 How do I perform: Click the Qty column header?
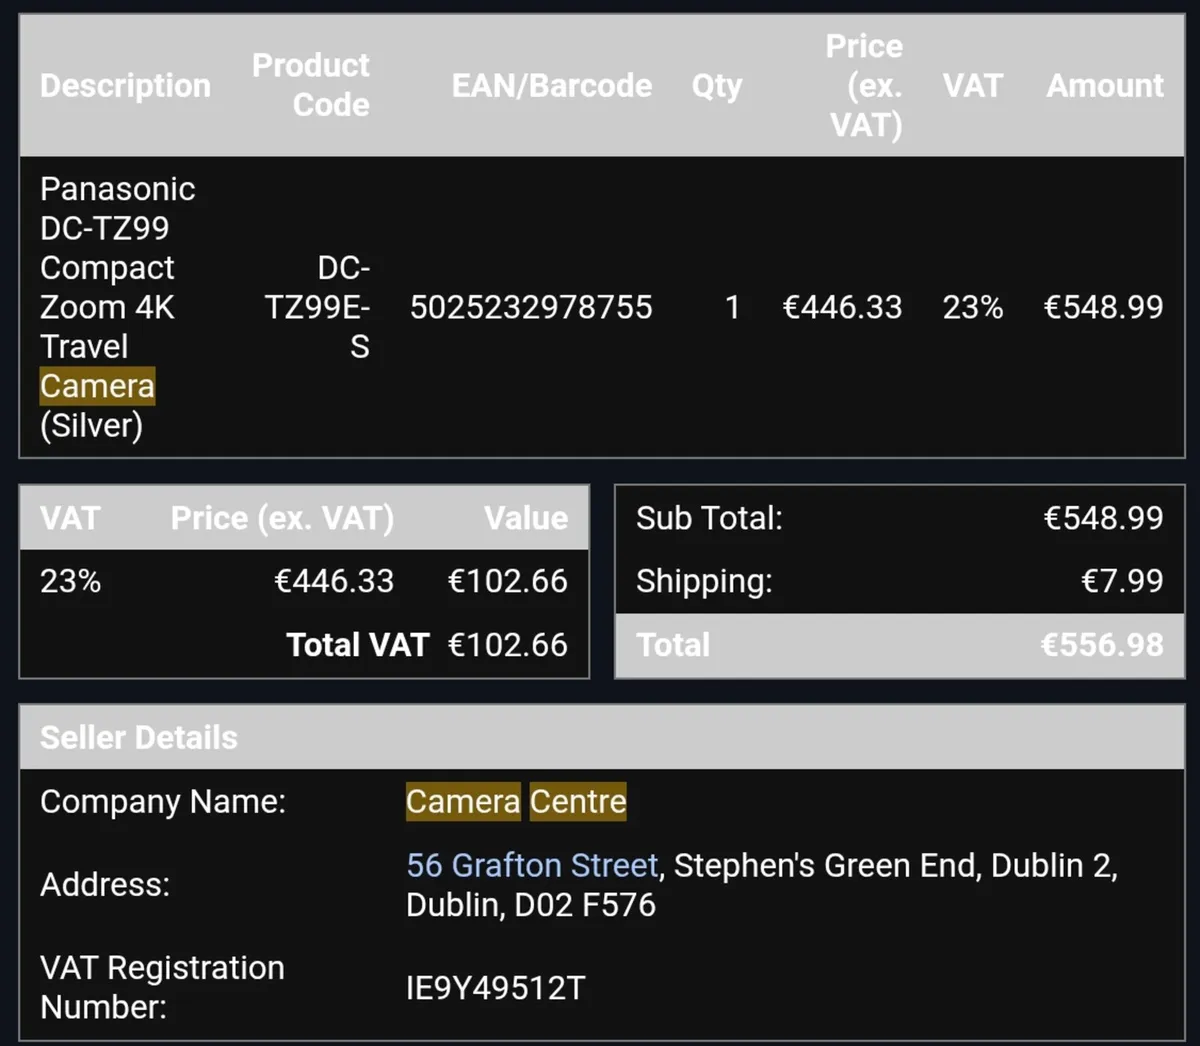[716, 86]
